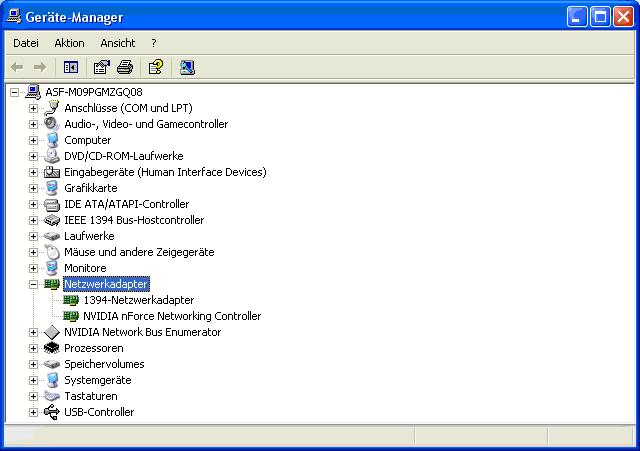This screenshot has width=640, height=451.
Task: Select the USB-Controller label
Action: 99,412
